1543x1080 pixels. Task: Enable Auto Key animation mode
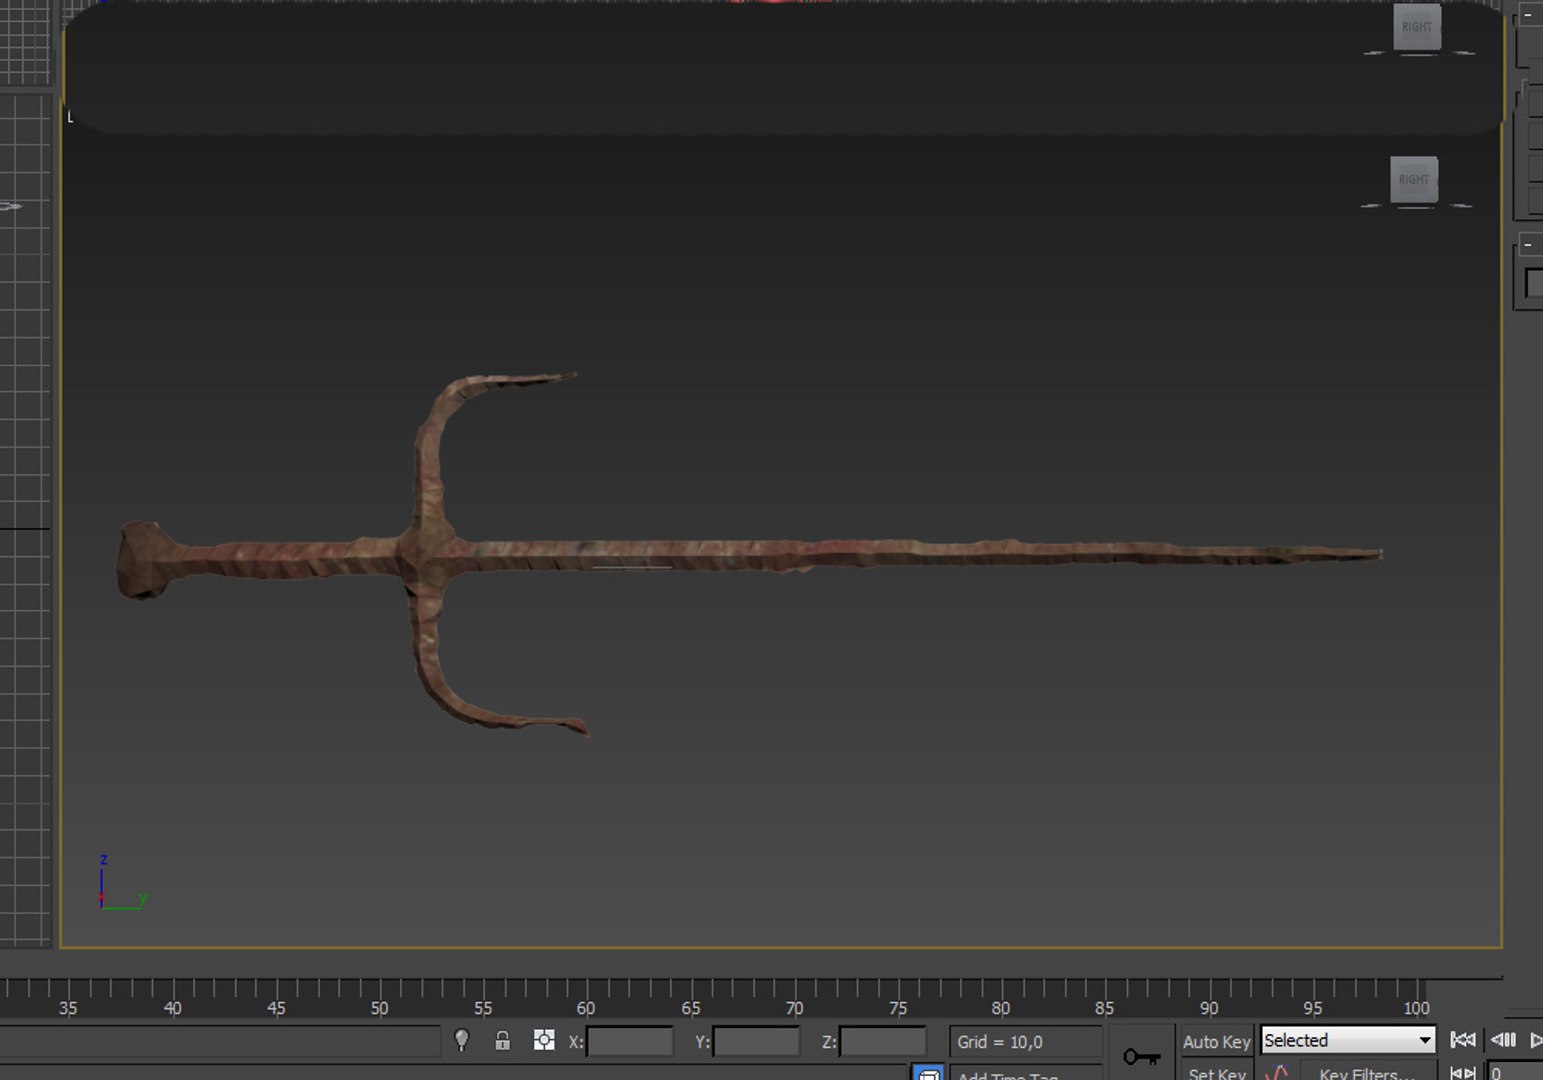pyautogui.click(x=1216, y=1041)
